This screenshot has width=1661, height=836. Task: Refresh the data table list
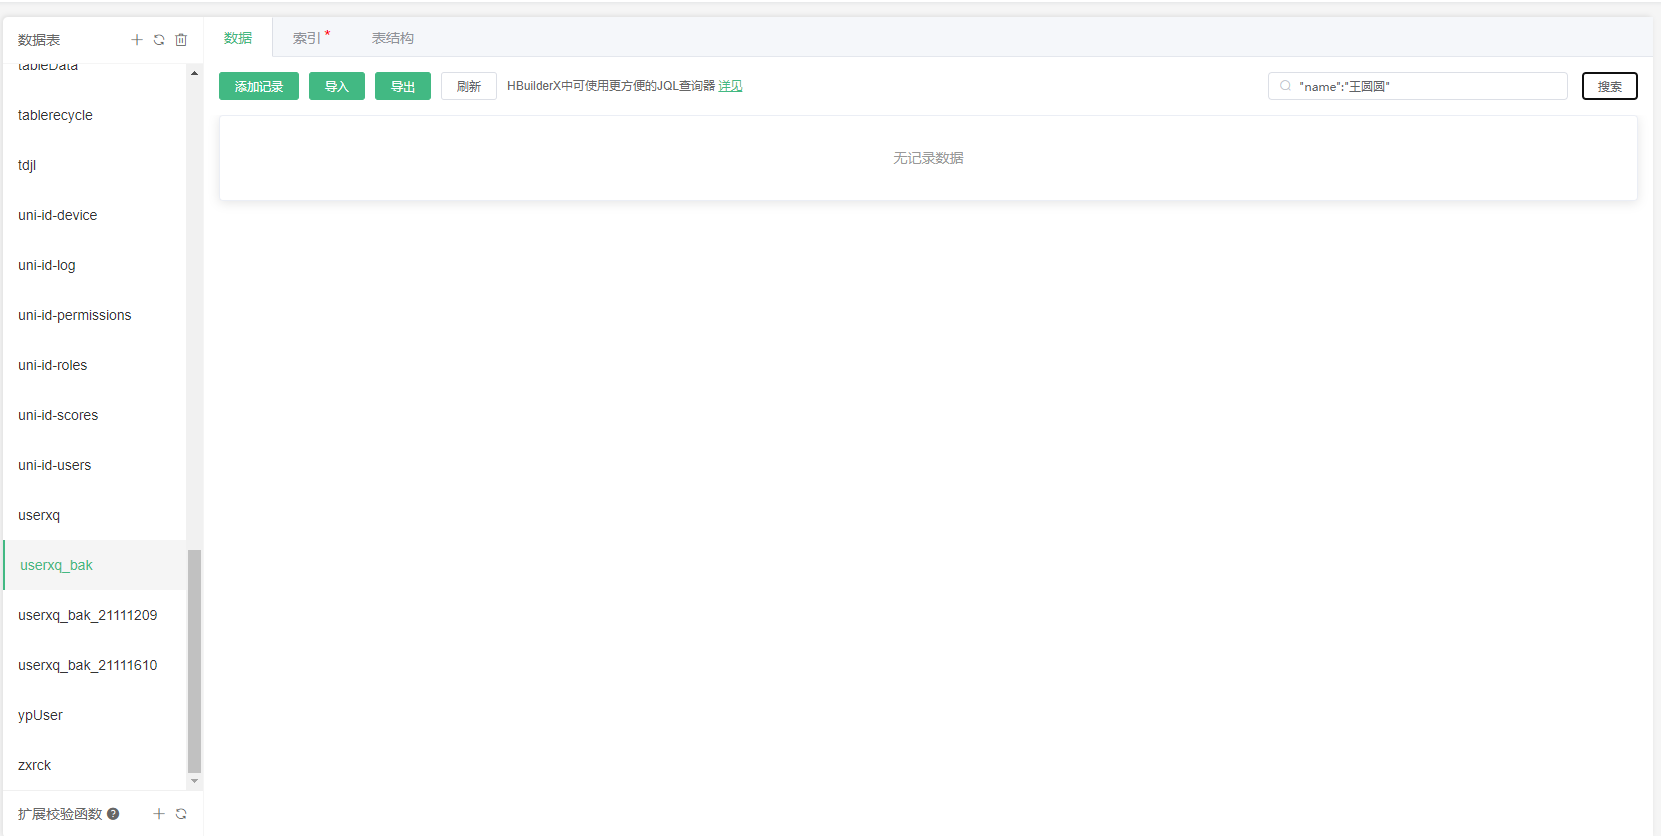click(x=159, y=40)
